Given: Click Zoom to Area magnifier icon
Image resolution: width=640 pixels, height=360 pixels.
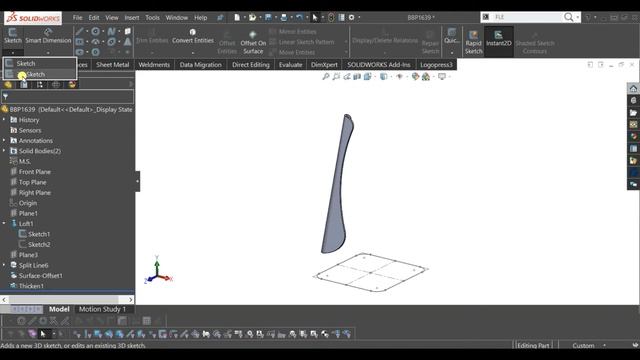Looking at the screenshot, I should pyautogui.click(x=336, y=76).
